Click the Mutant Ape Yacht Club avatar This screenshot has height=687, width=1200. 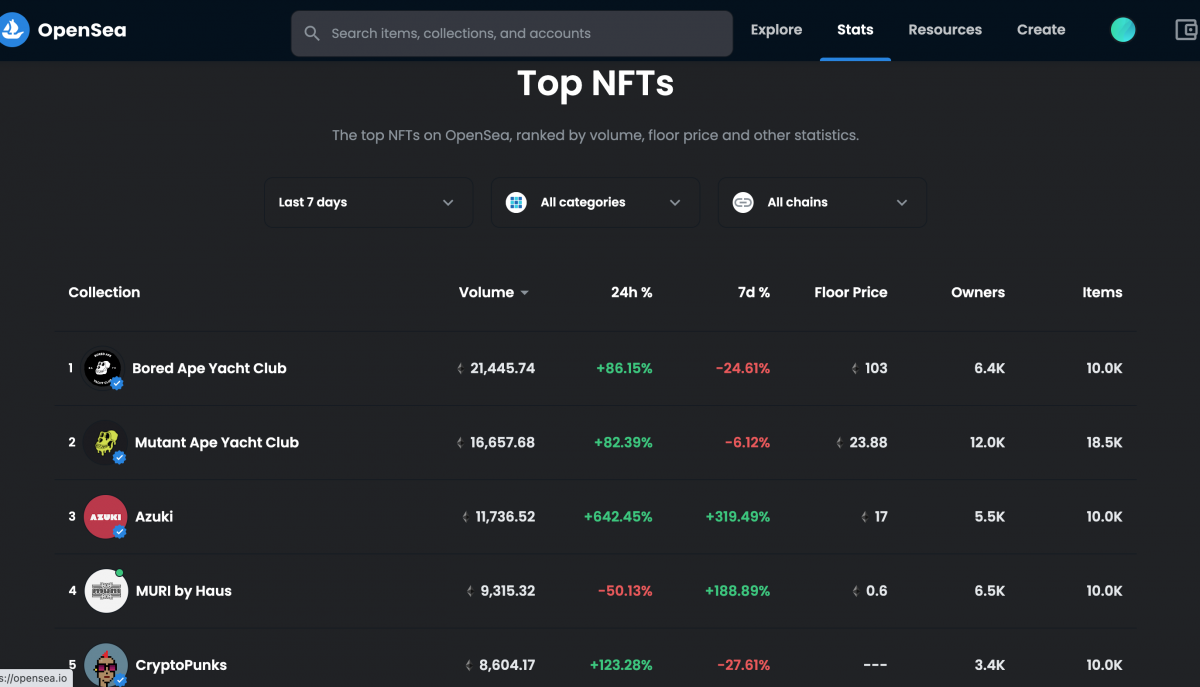point(105,442)
